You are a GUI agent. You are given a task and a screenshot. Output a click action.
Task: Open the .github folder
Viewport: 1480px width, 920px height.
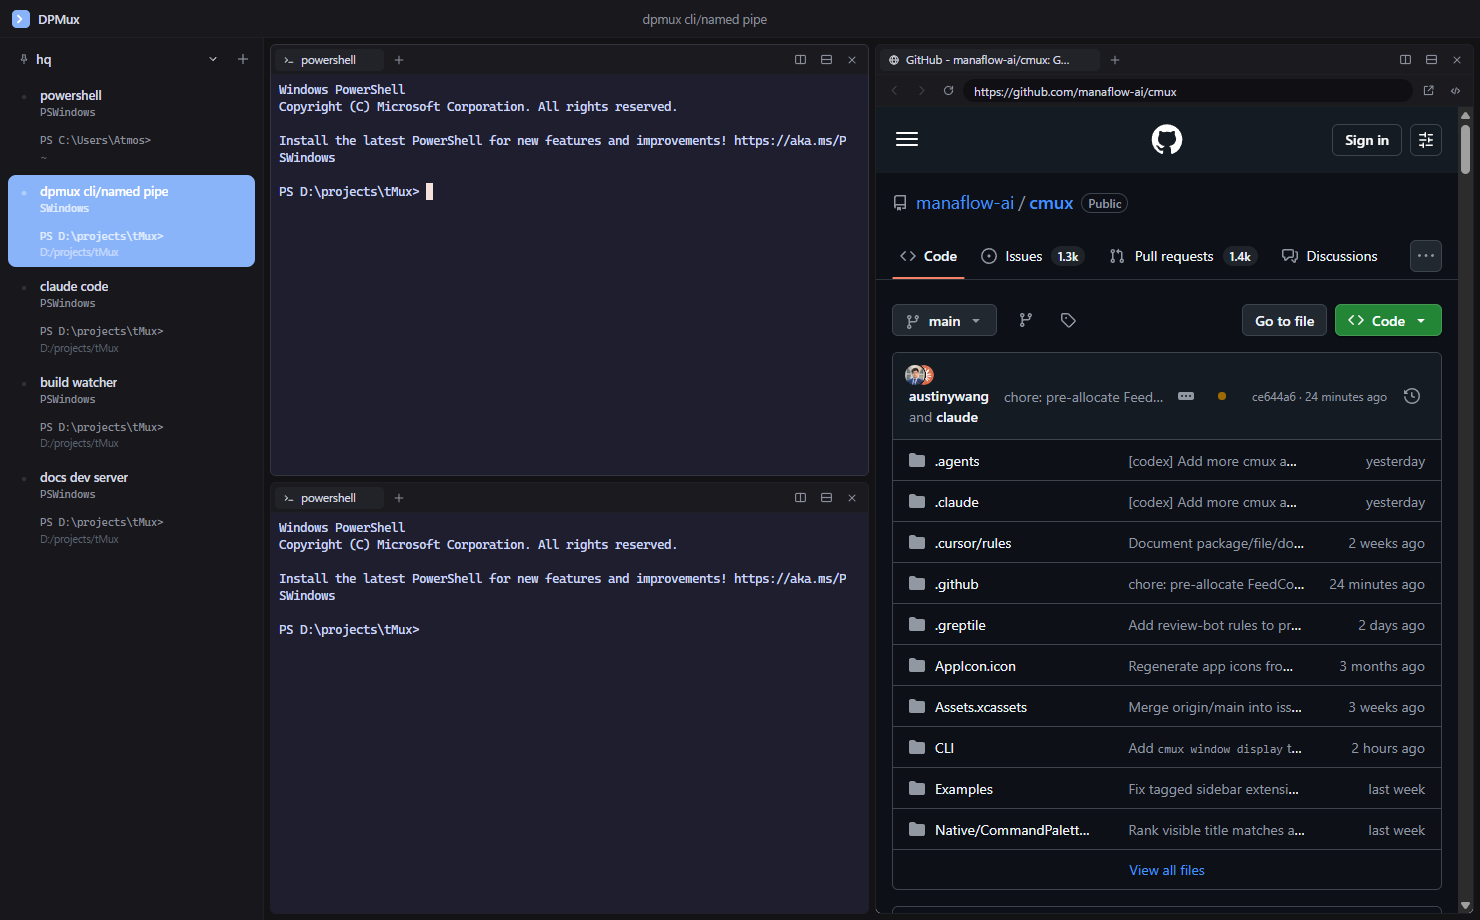tap(957, 584)
